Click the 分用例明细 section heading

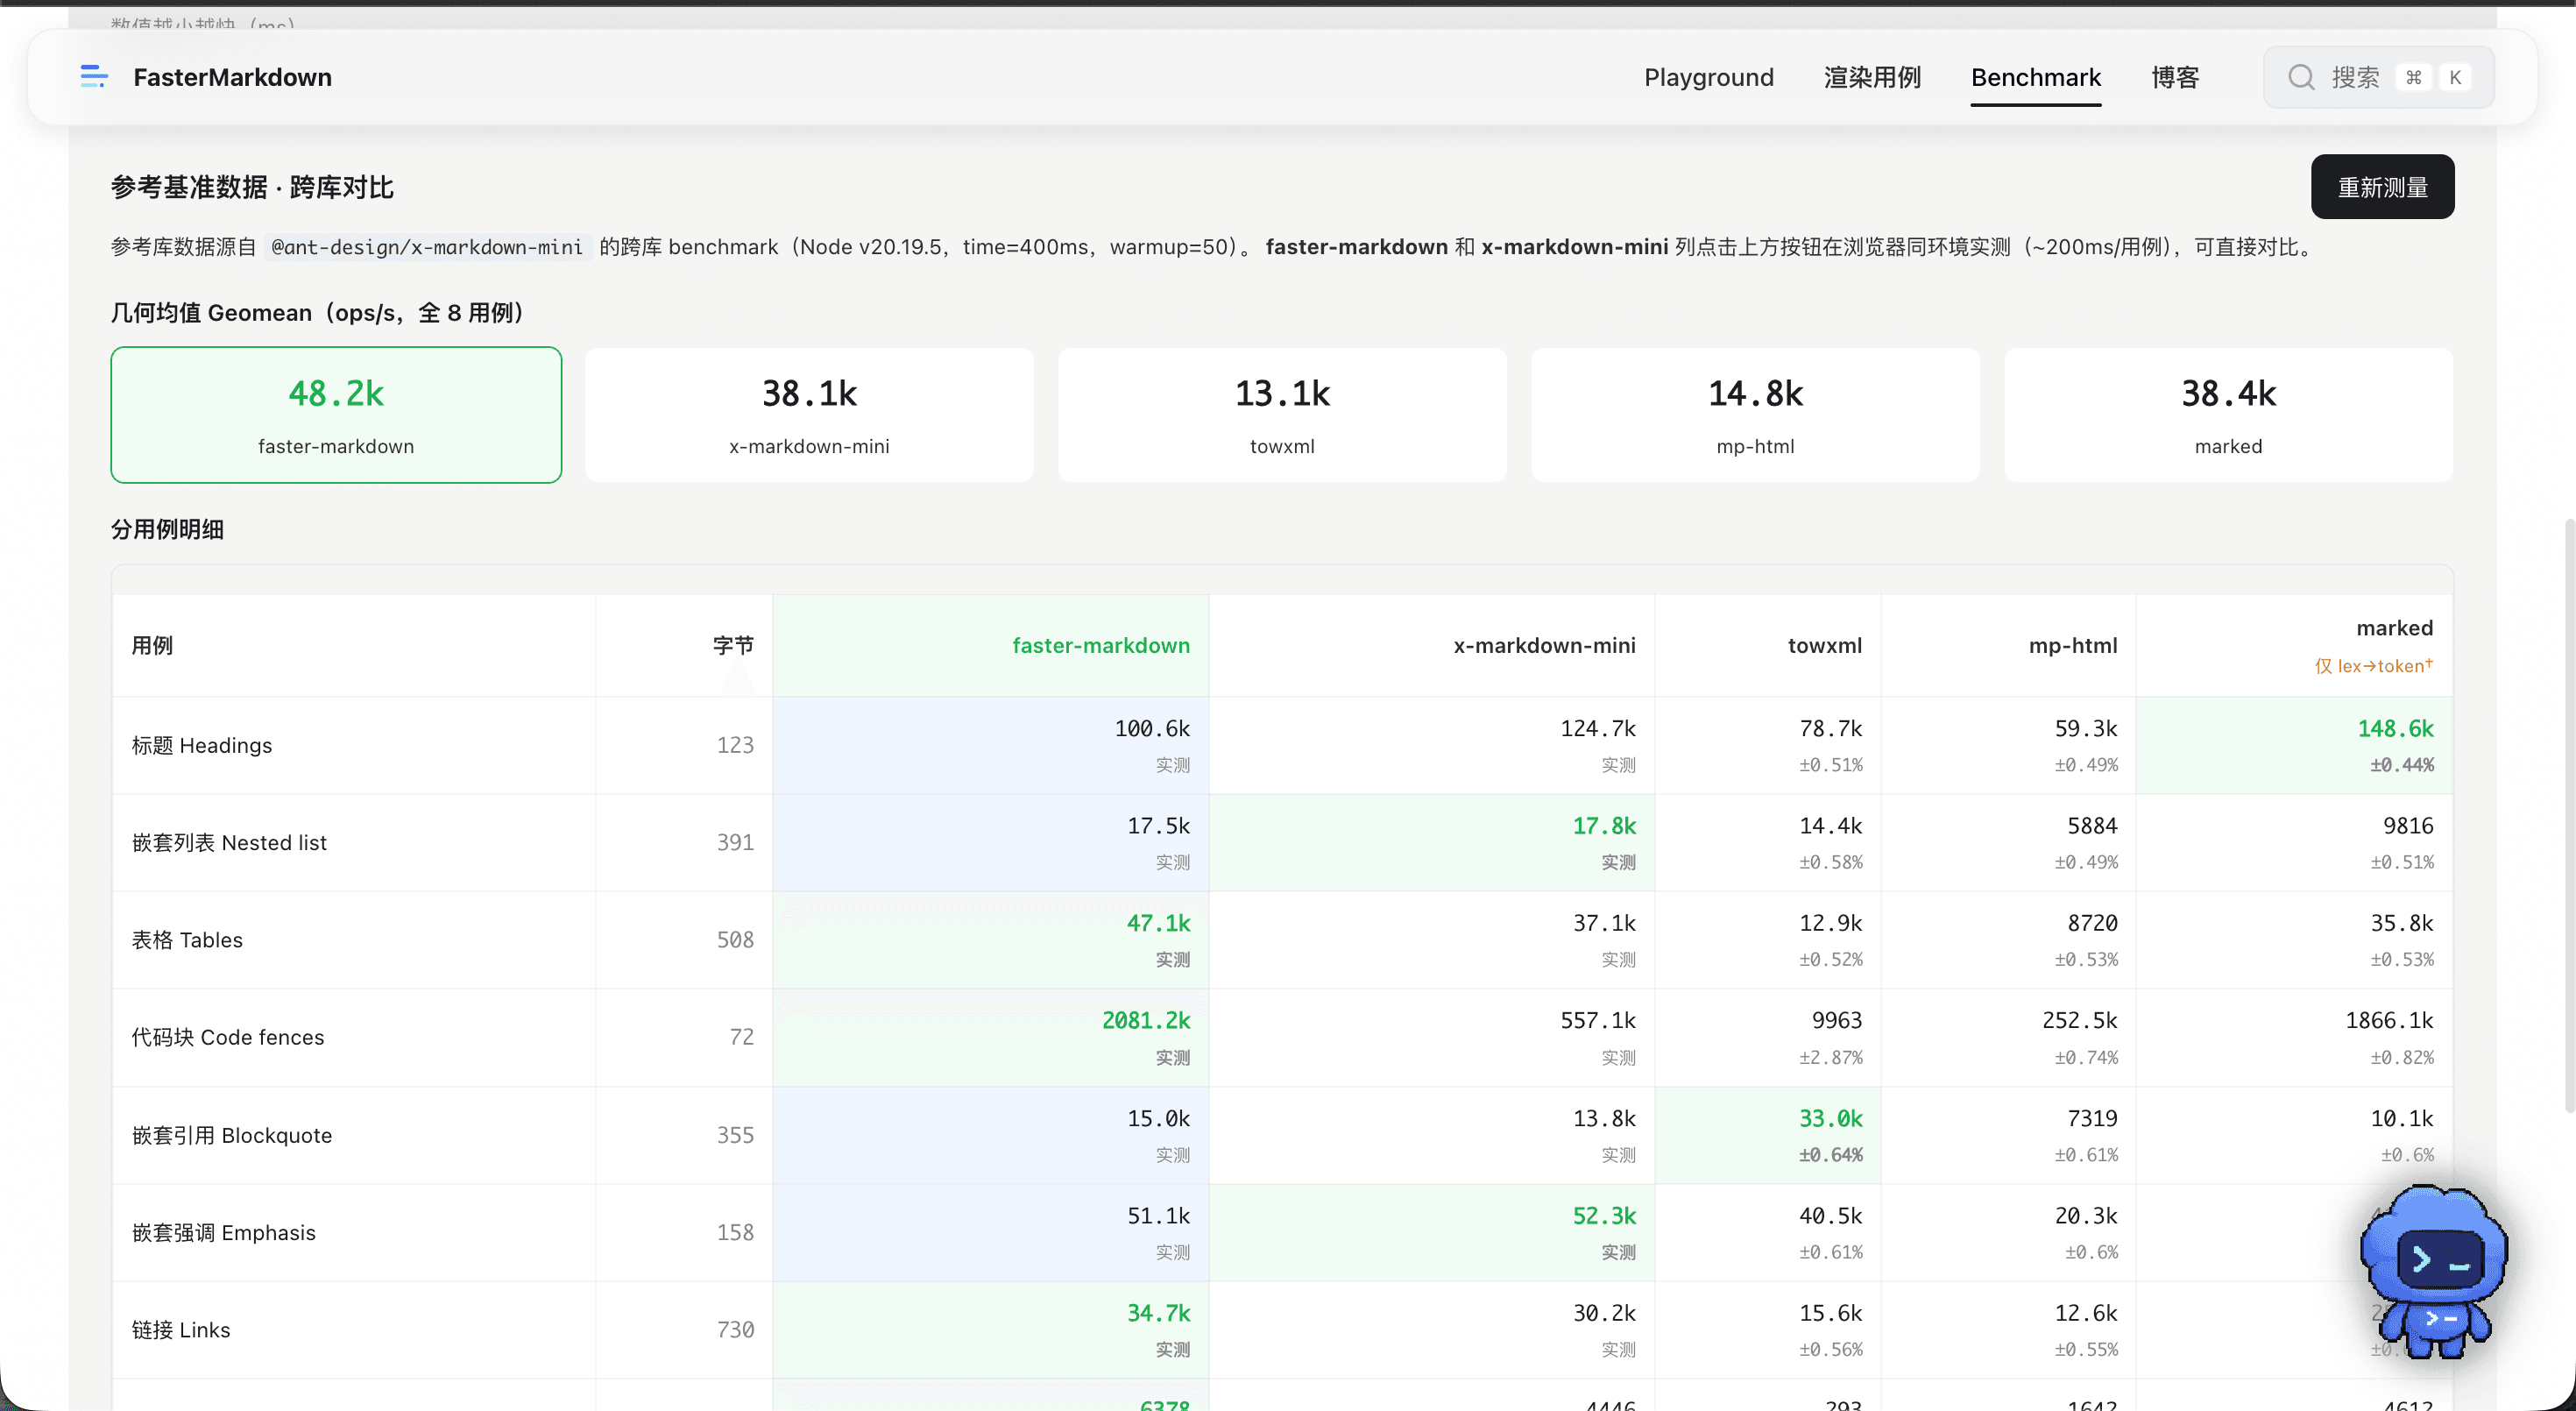(167, 529)
